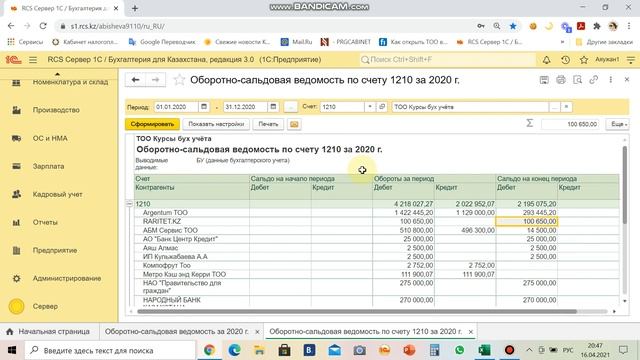Click the end date field 31.12.2020
The width and height of the screenshot is (640, 360).
[246, 107]
